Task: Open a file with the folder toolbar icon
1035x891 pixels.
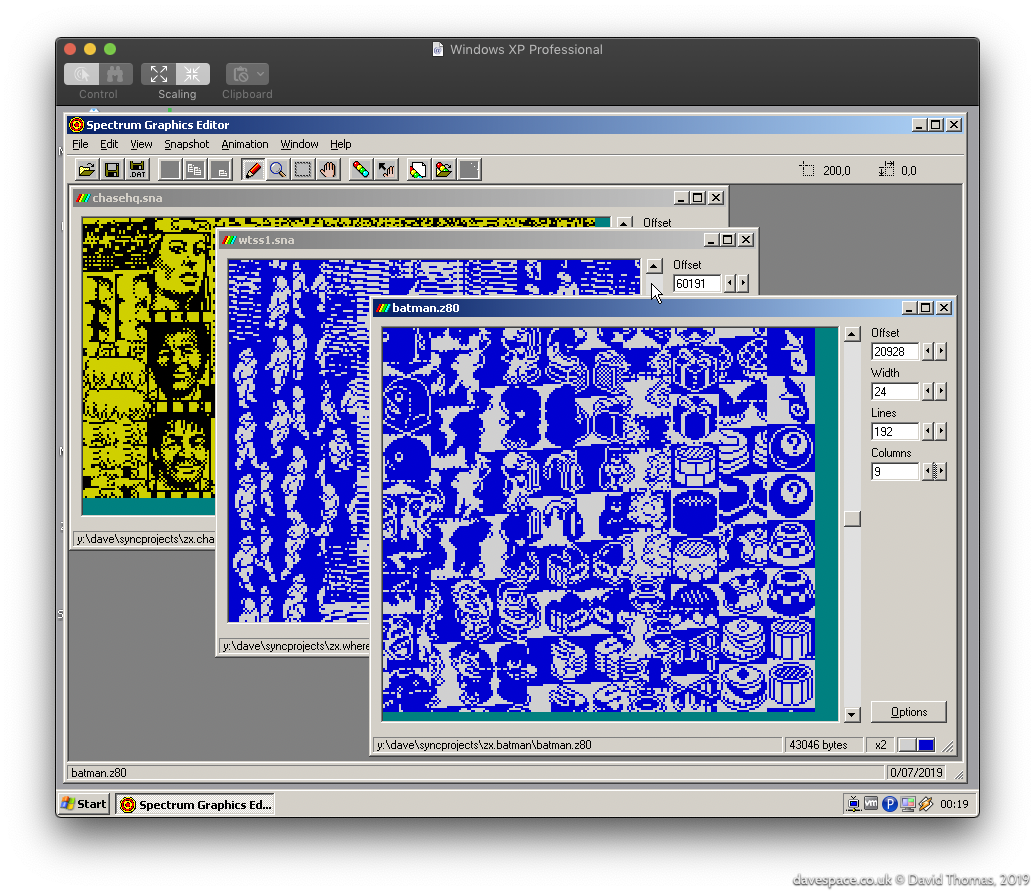Action: coord(86,170)
